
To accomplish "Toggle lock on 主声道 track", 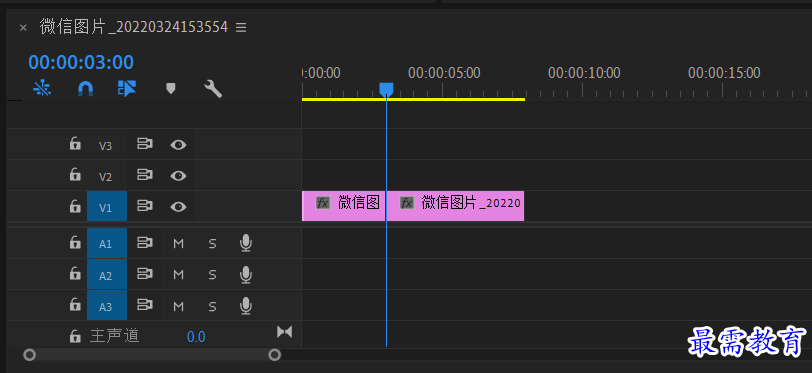I will [x=75, y=336].
